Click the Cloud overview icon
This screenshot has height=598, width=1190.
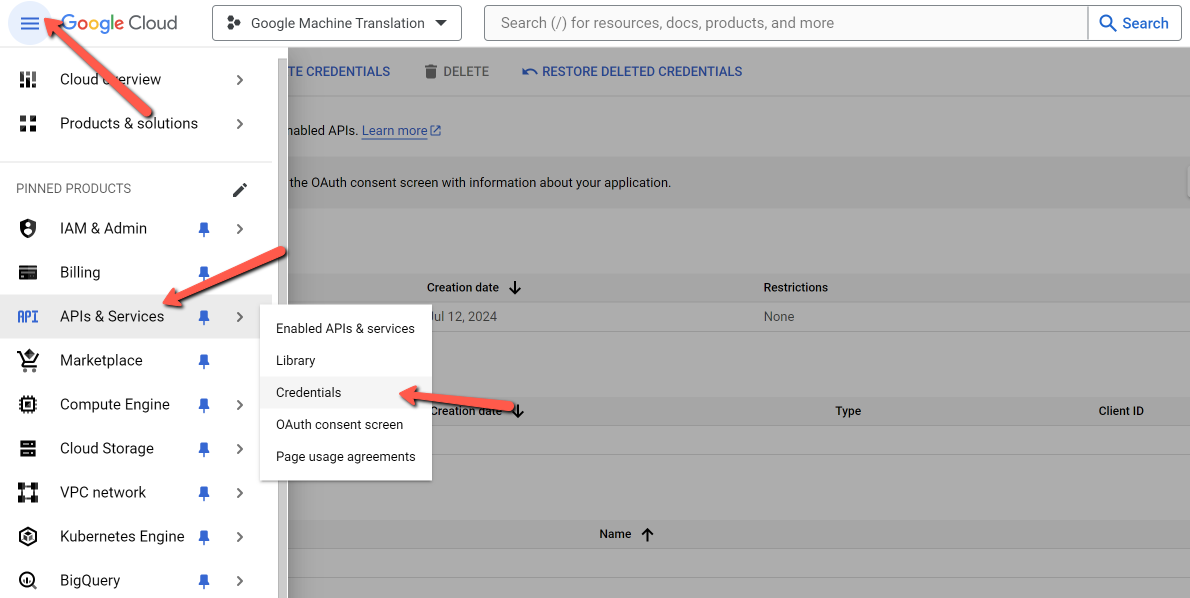coord(28,80)
